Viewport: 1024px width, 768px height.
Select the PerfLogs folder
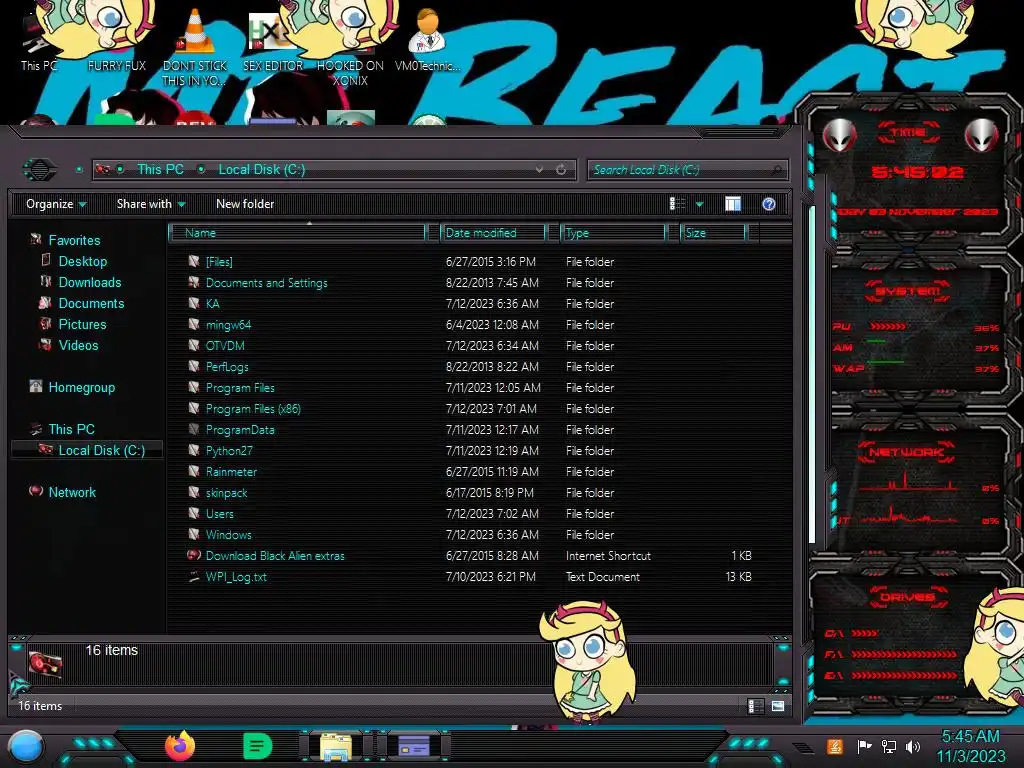coord(227,366)
